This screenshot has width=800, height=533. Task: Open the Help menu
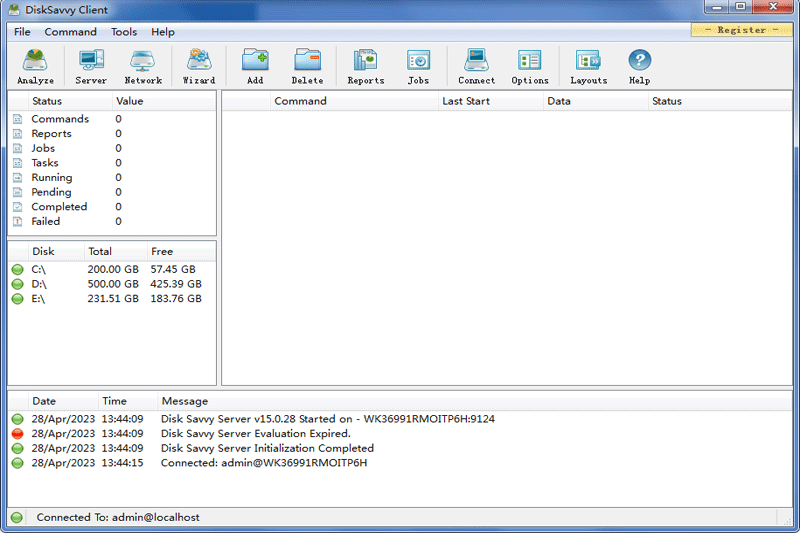pos(163,32)
